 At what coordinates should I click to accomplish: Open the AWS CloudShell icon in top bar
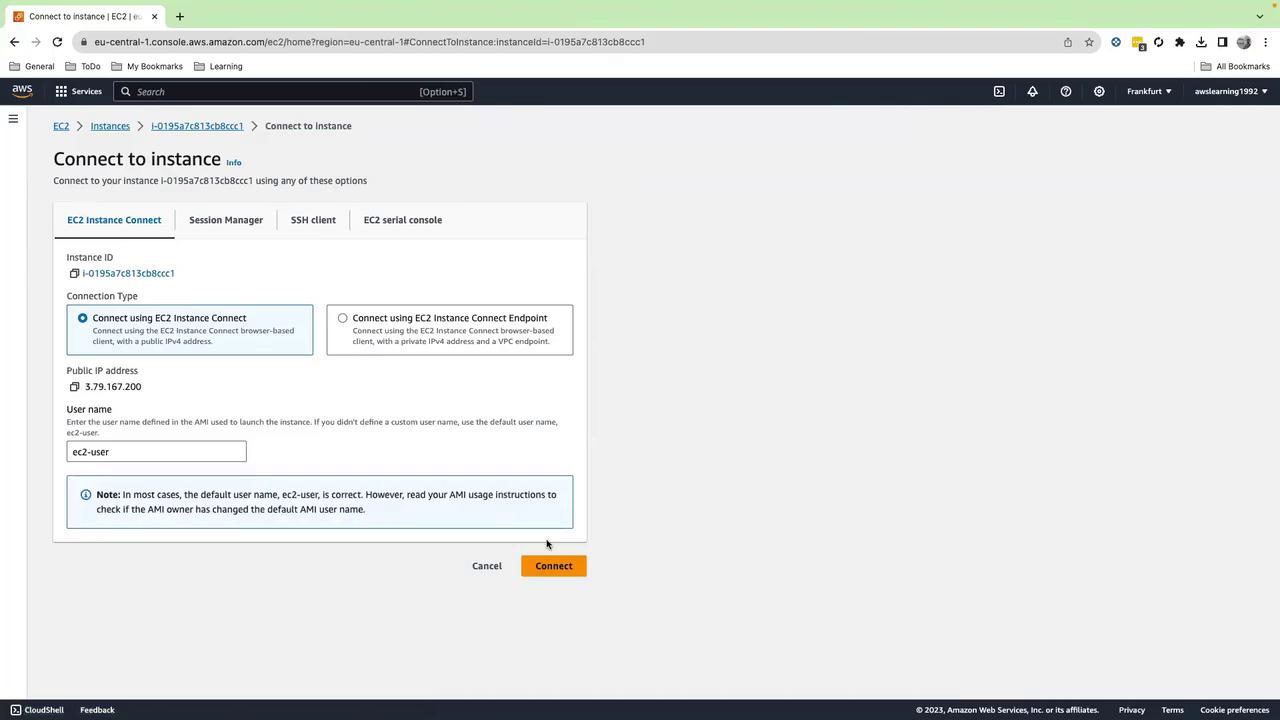coord(999,91)
